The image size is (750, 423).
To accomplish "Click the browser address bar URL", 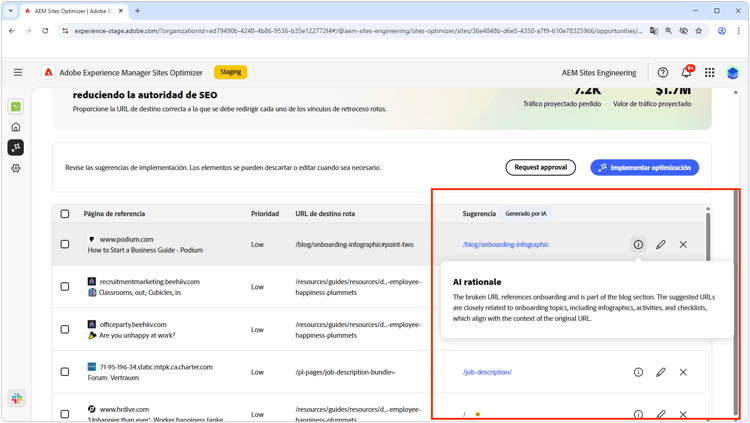I will [358, 31].
